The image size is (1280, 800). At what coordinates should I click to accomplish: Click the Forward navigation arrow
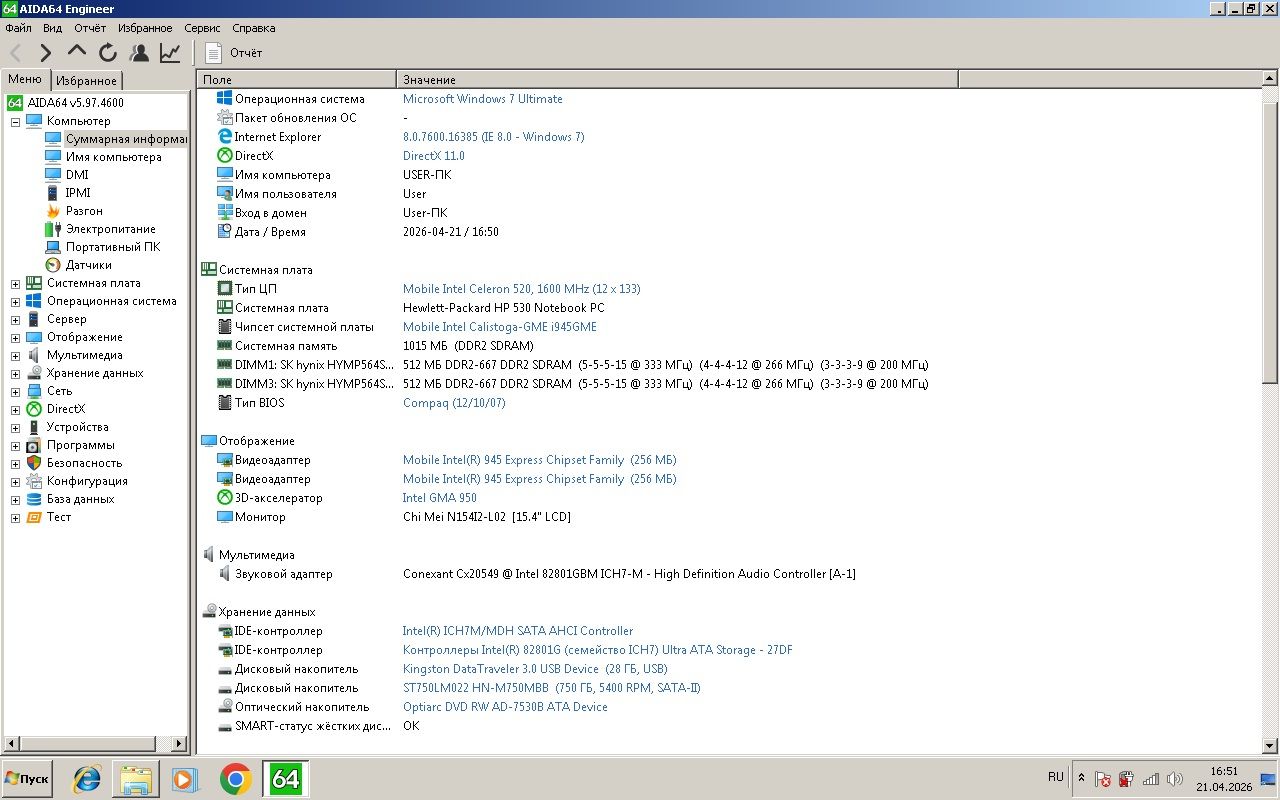pos(46,53)
